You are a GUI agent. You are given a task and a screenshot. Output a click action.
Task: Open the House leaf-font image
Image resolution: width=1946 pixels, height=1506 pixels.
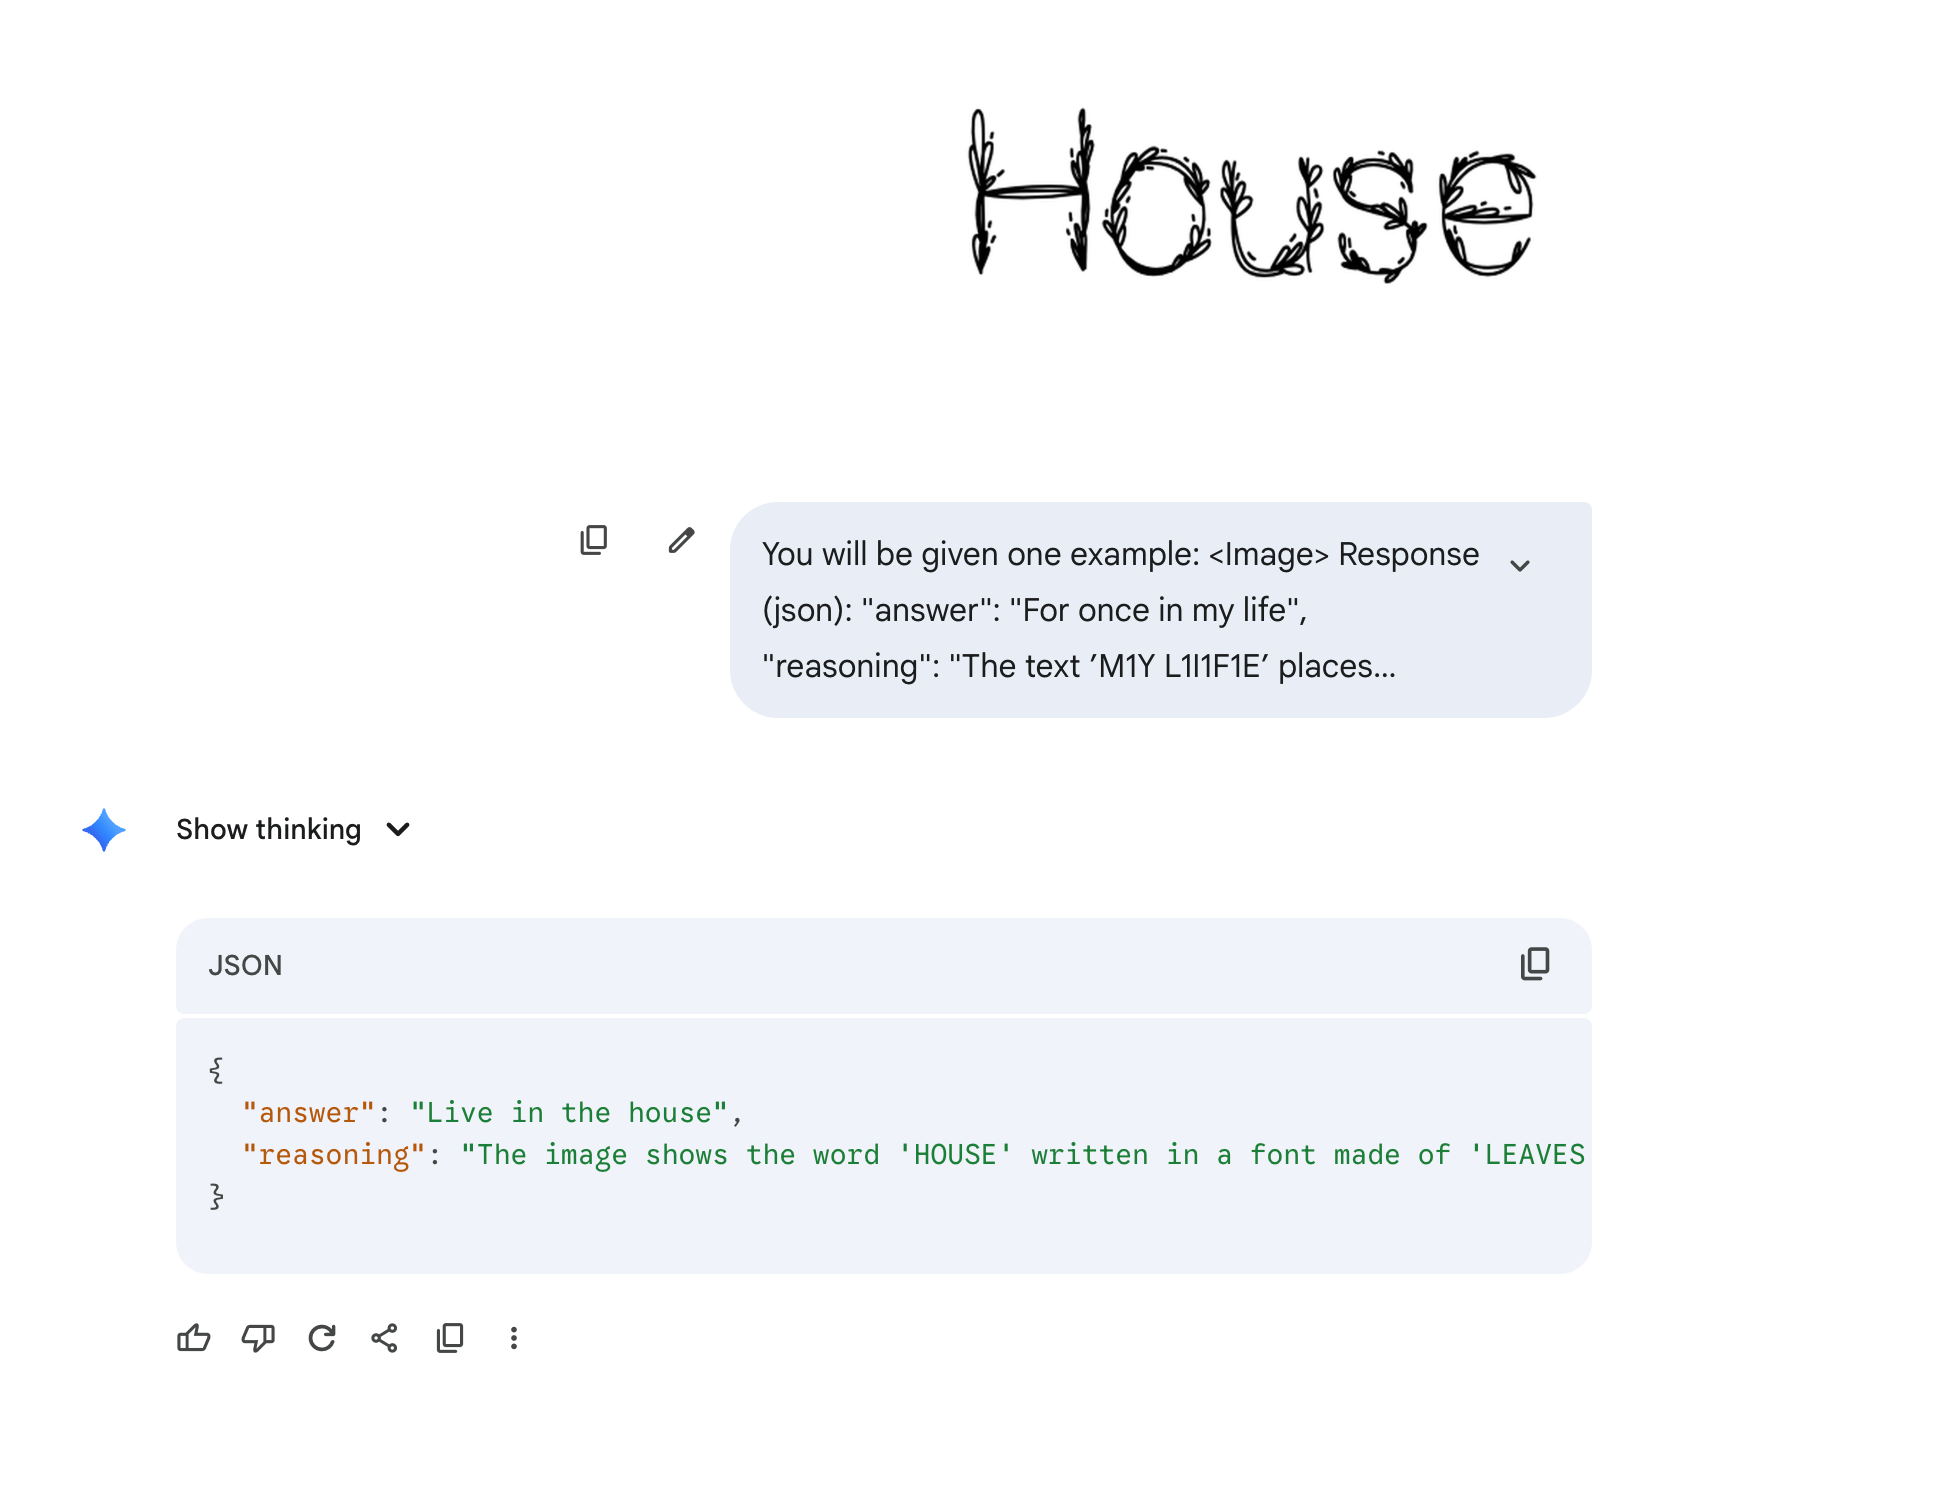(x=1250, y=195)
